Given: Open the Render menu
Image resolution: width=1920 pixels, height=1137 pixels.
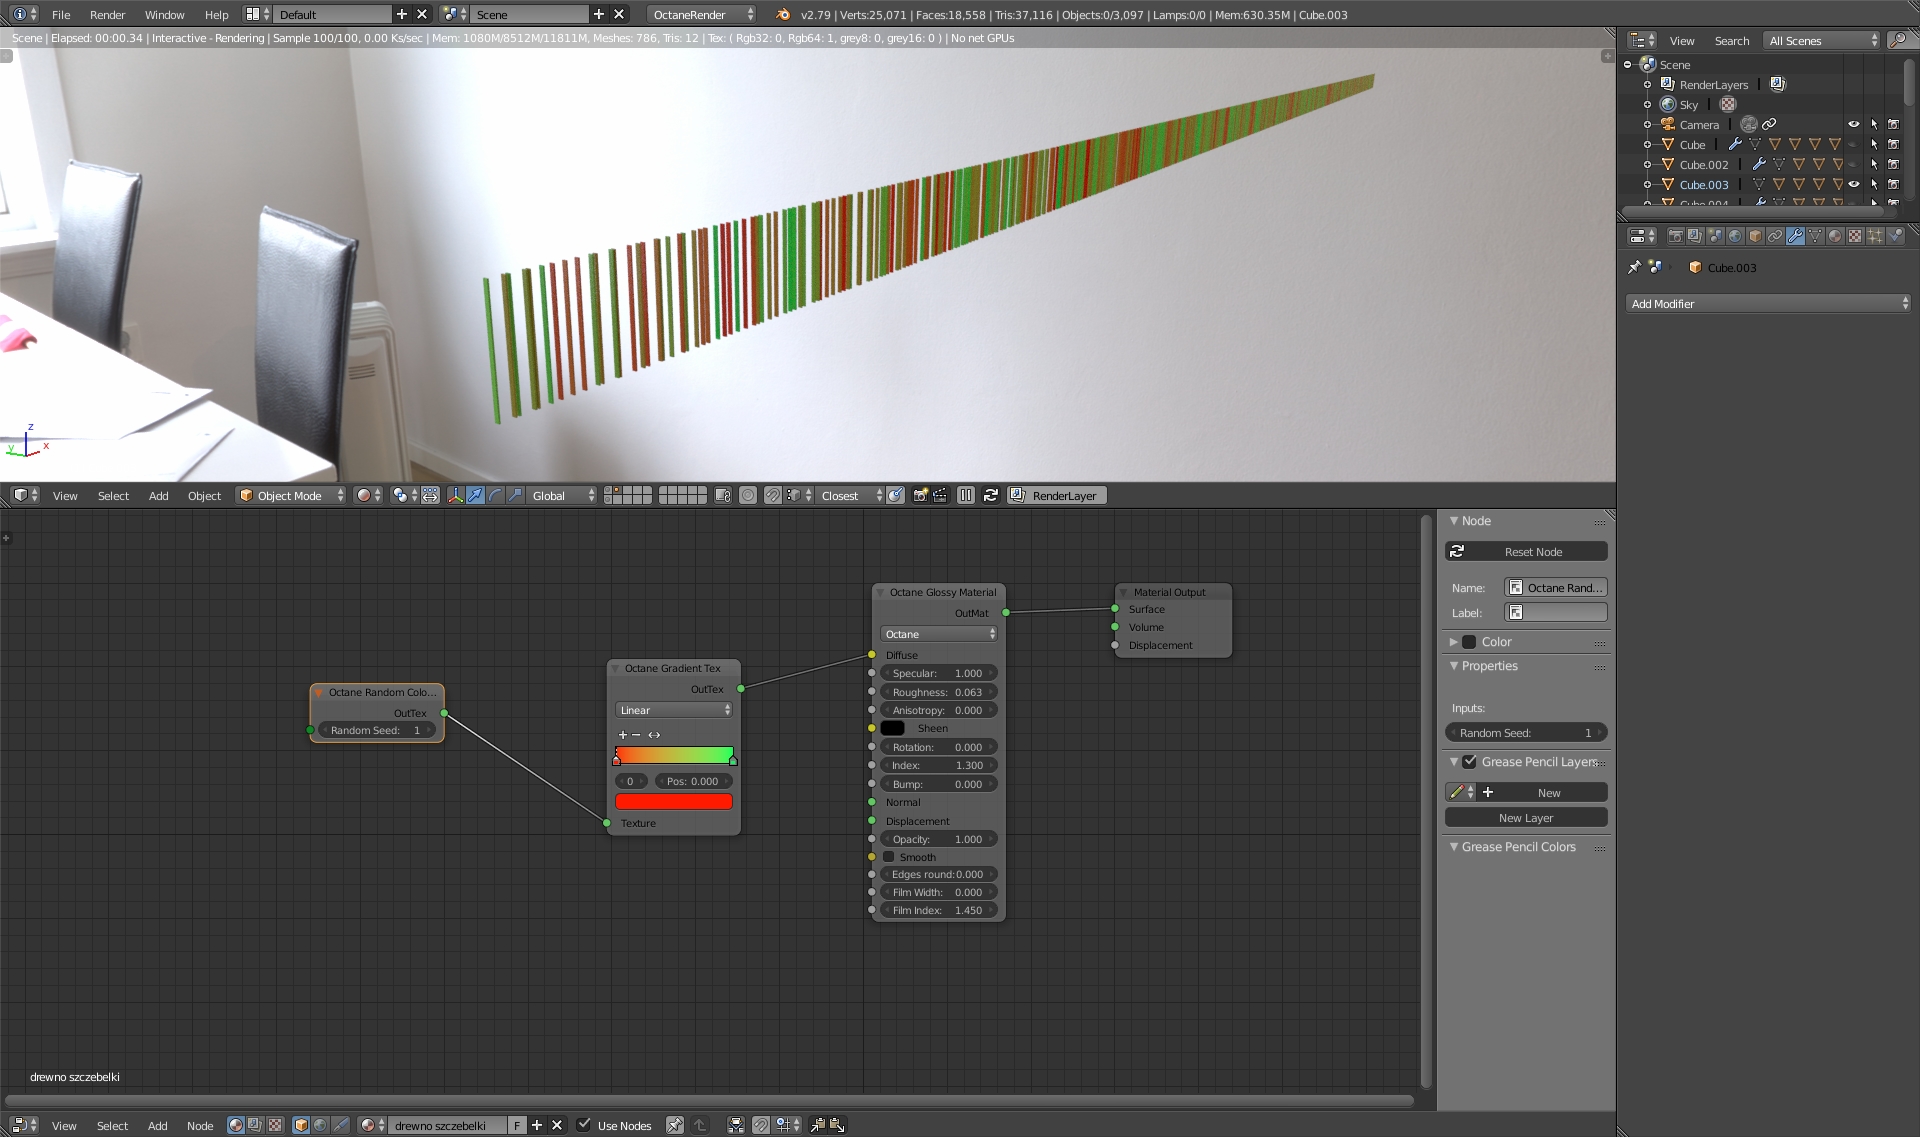Looking at the screenshot, I should 107,14.
